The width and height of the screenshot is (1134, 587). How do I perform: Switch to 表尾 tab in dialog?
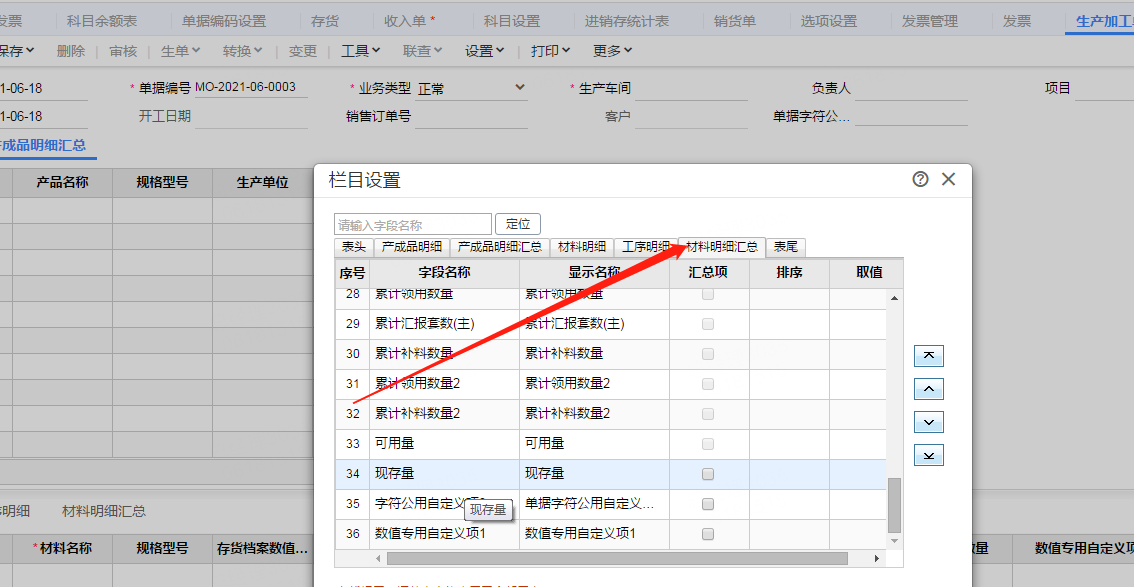coord(786,247)
